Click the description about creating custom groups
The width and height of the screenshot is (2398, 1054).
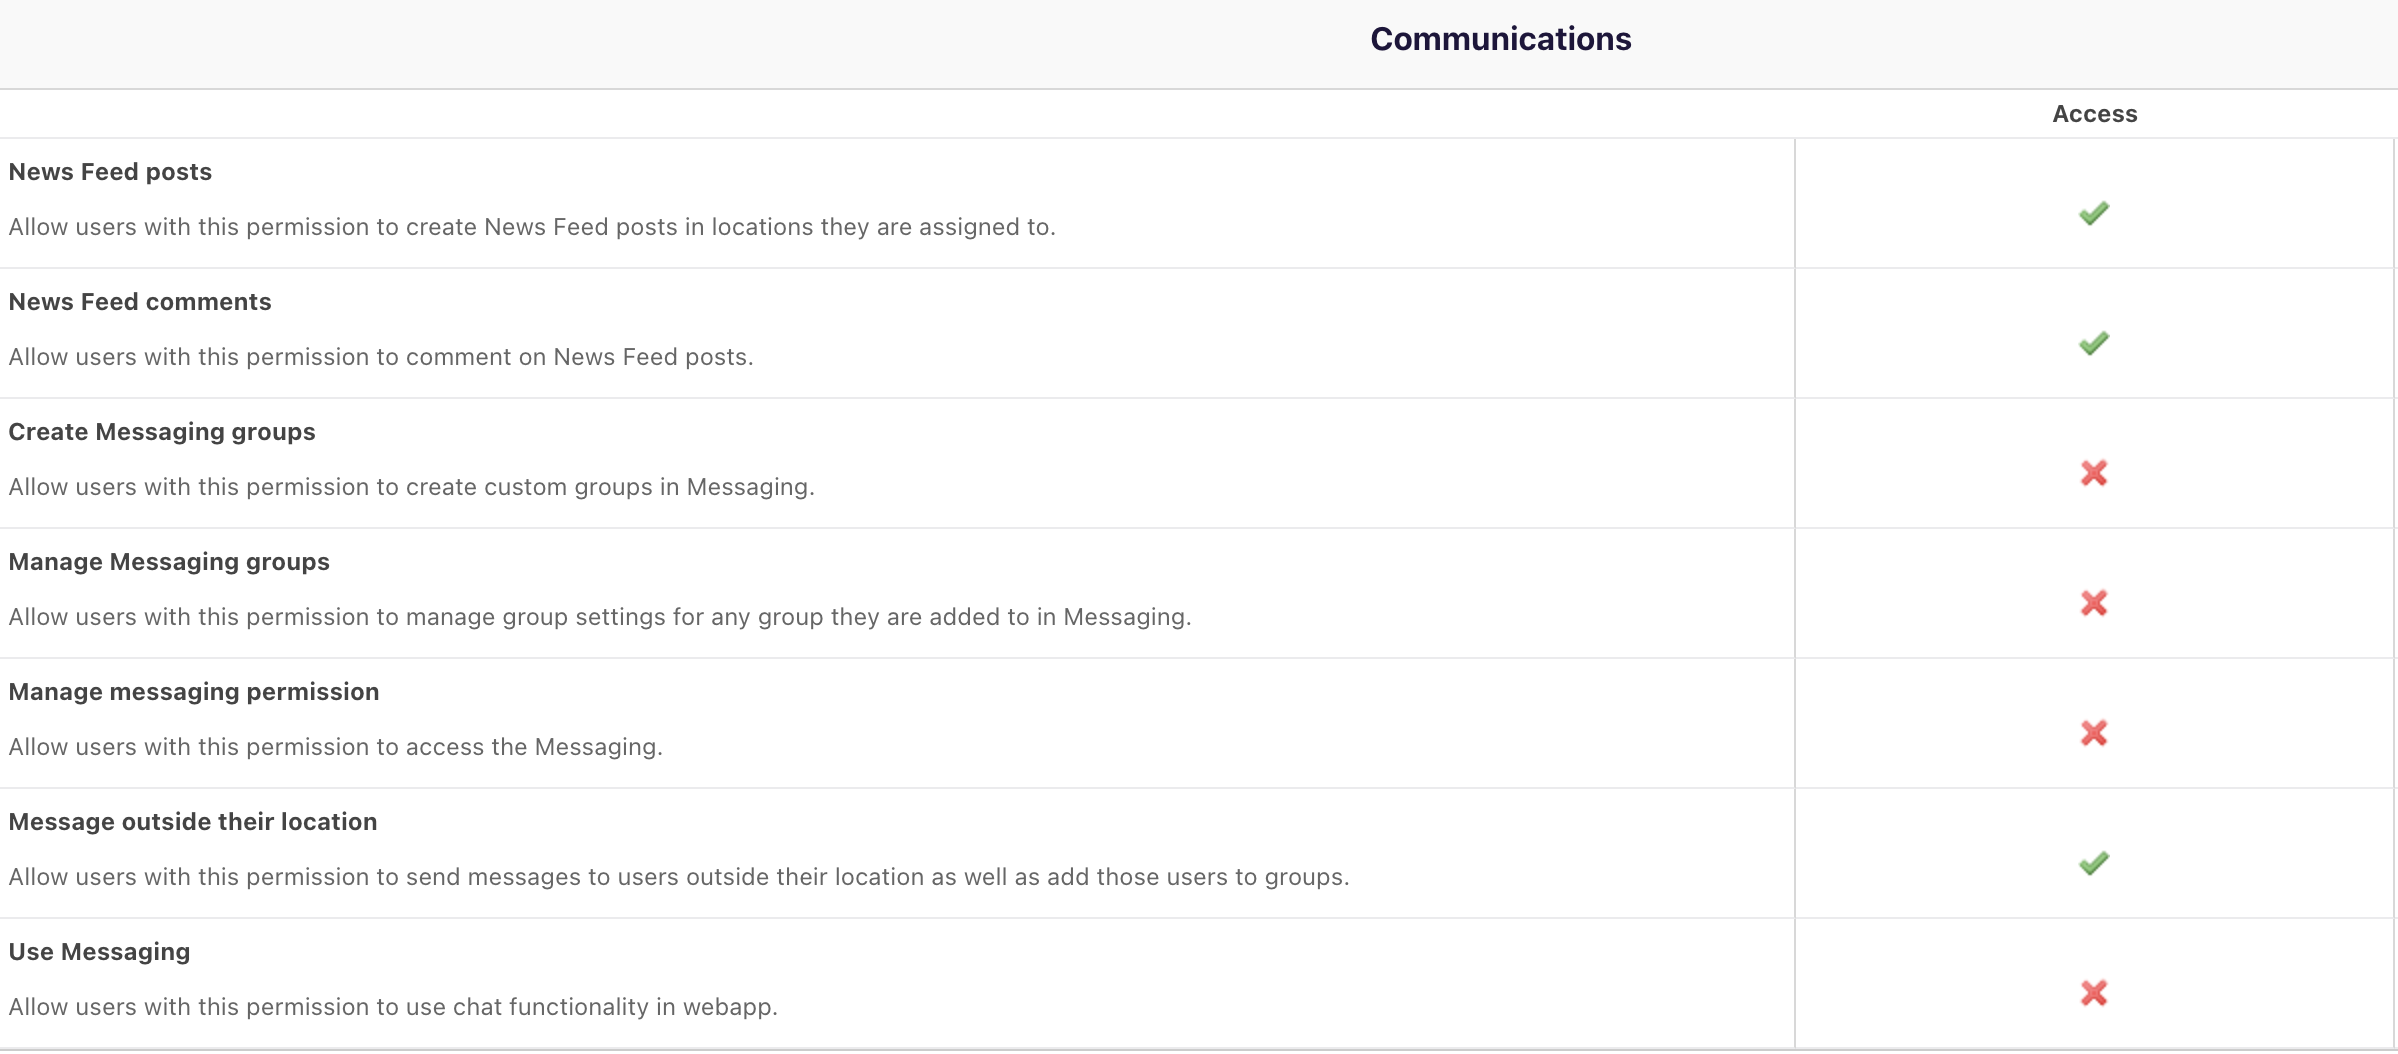point(411,487)
